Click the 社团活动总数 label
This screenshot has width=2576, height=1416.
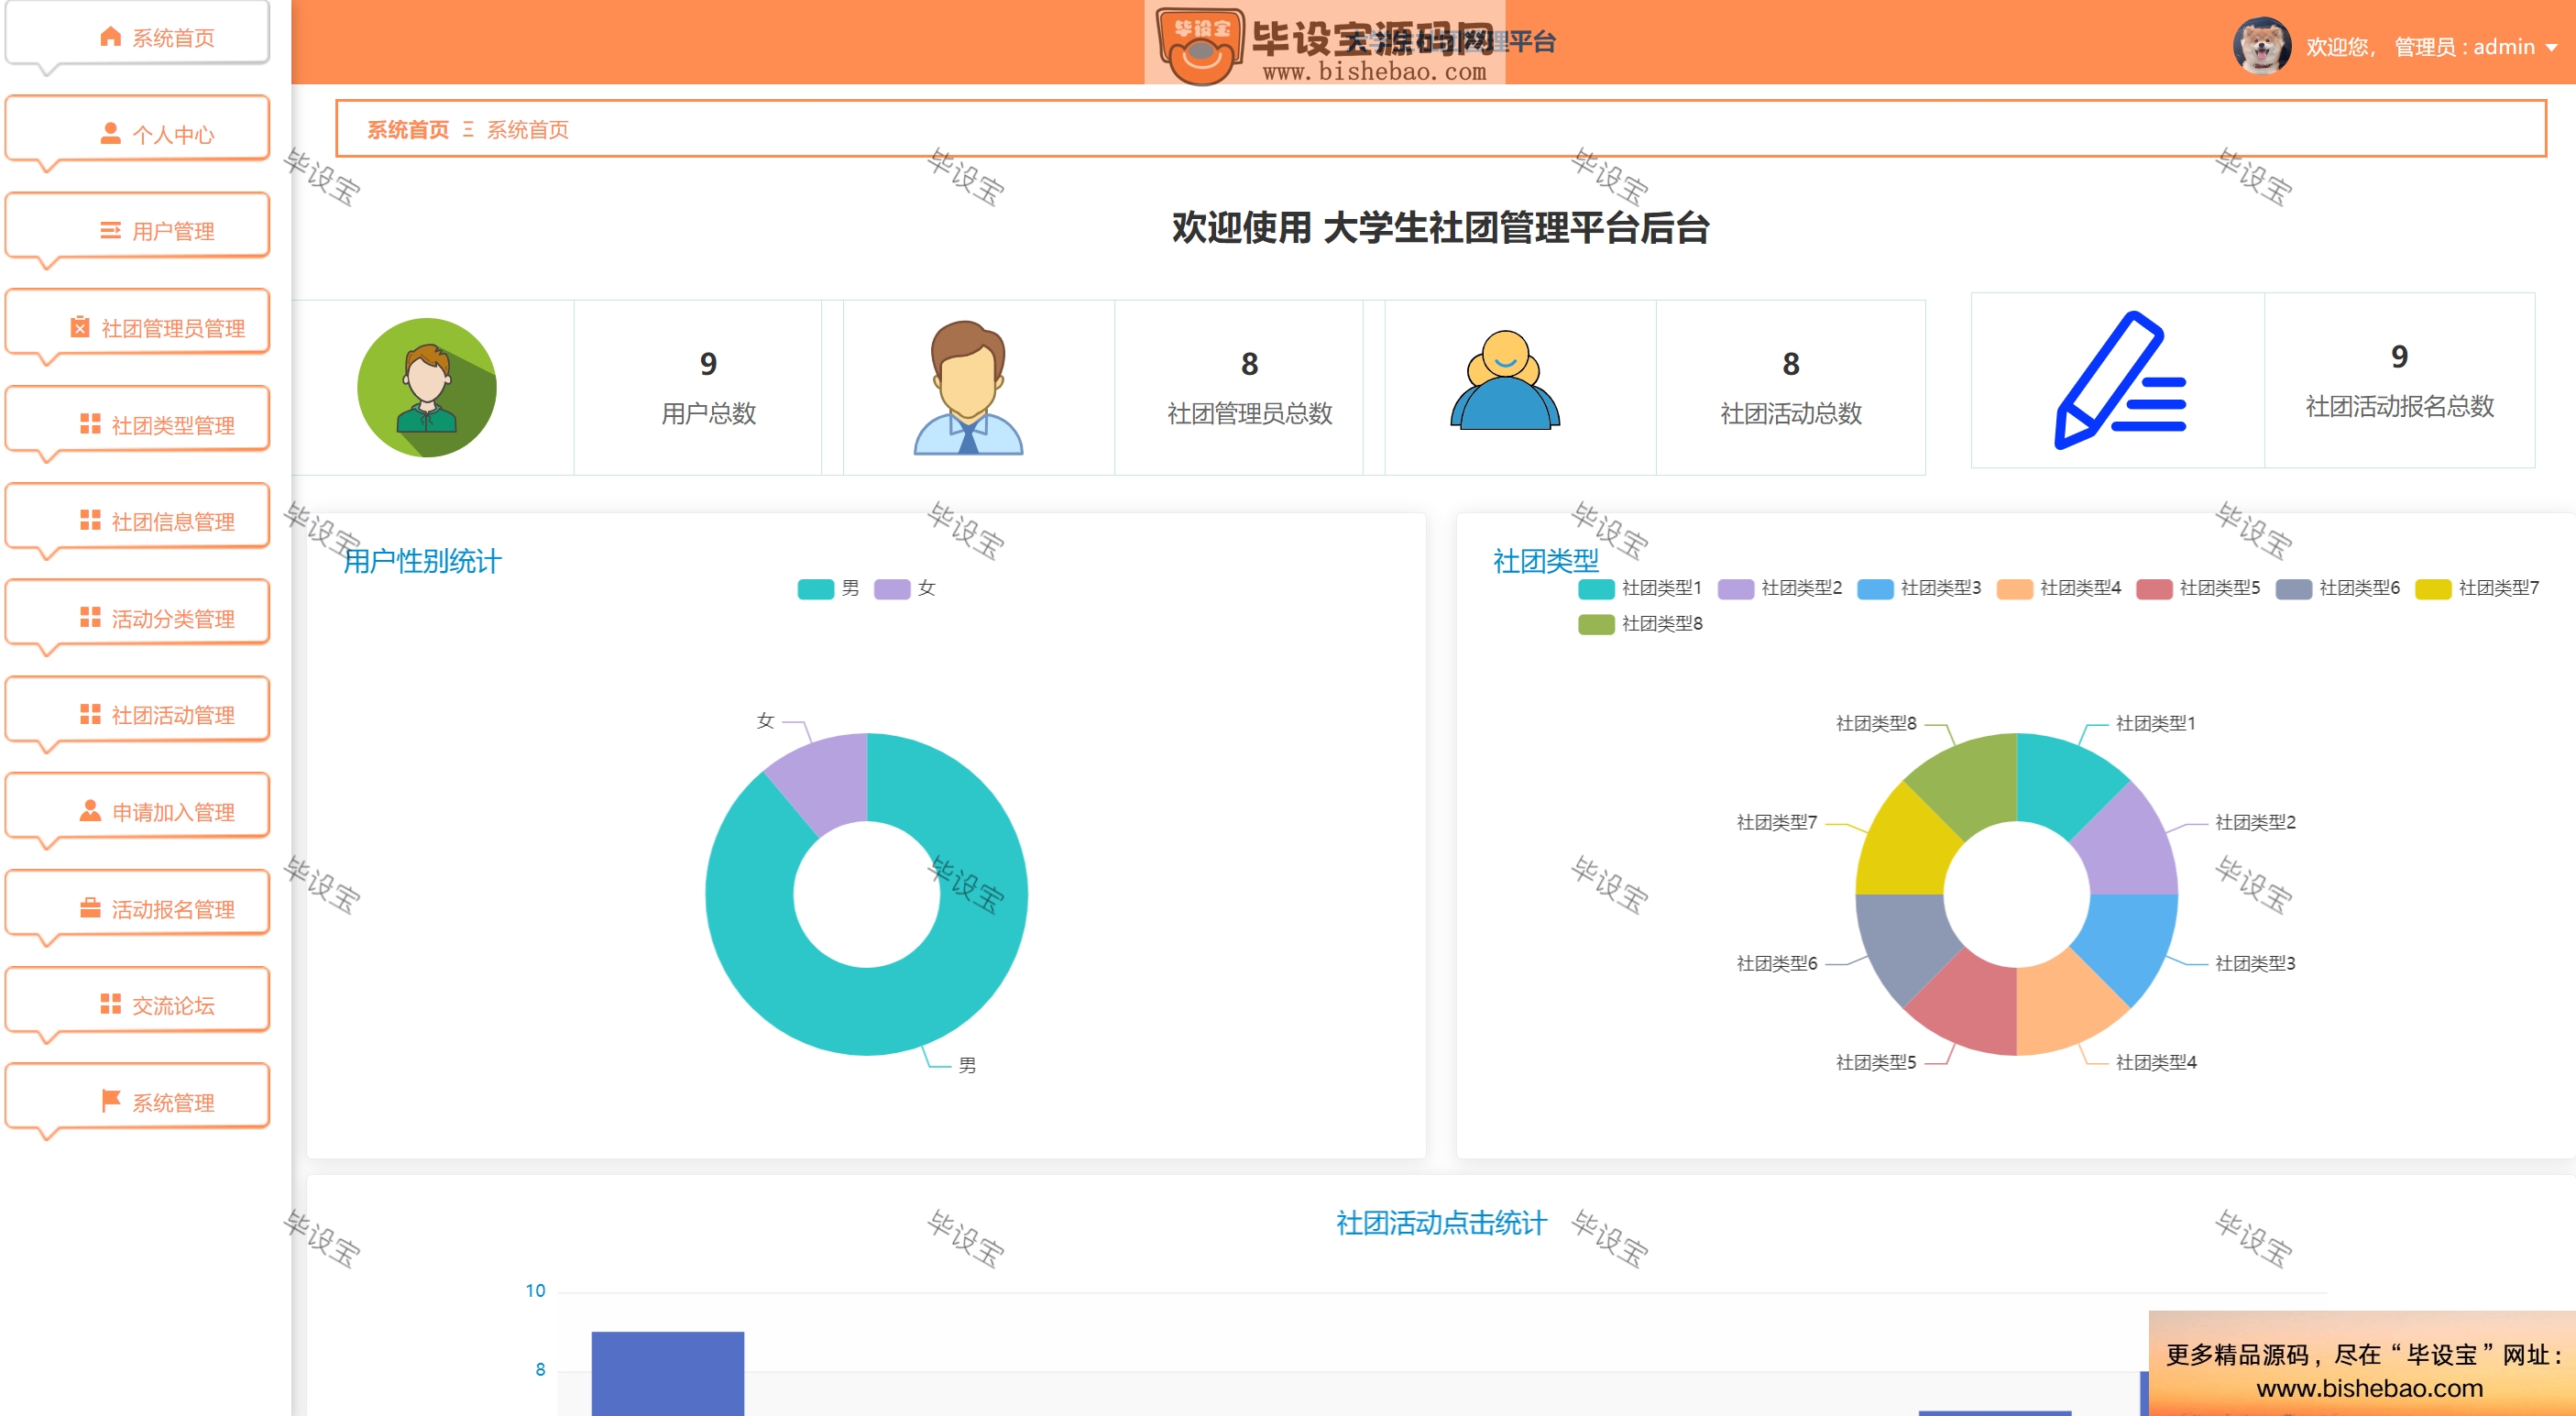tap(1790, 413)
